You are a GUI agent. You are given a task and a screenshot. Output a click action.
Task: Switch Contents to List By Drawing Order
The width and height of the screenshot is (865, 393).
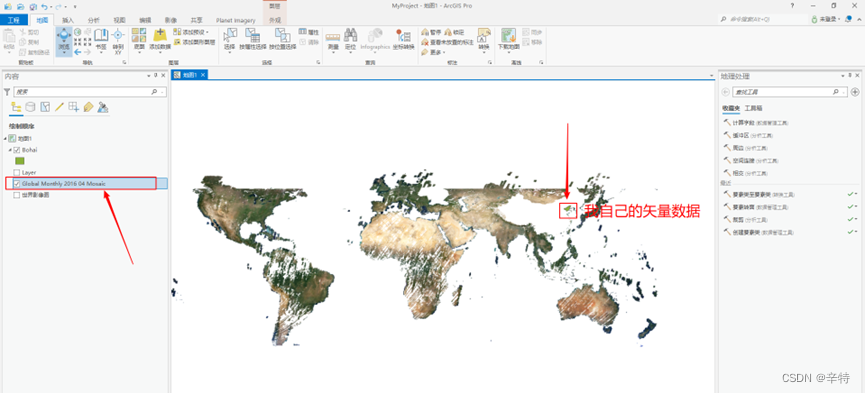point(17,107)
